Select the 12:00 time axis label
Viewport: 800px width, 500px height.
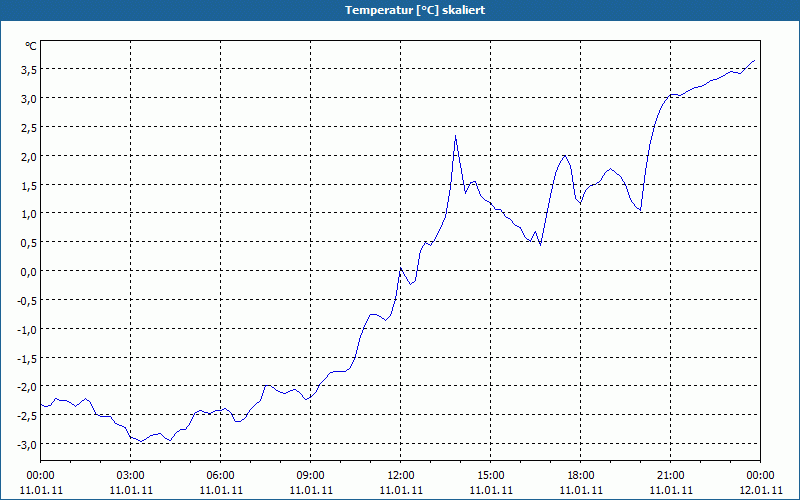[x=400, y=475]
